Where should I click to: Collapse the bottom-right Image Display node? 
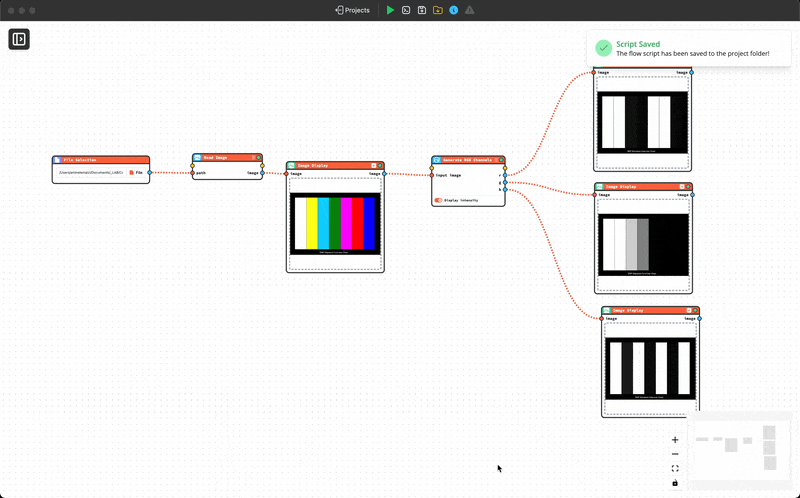pos(691,310)
